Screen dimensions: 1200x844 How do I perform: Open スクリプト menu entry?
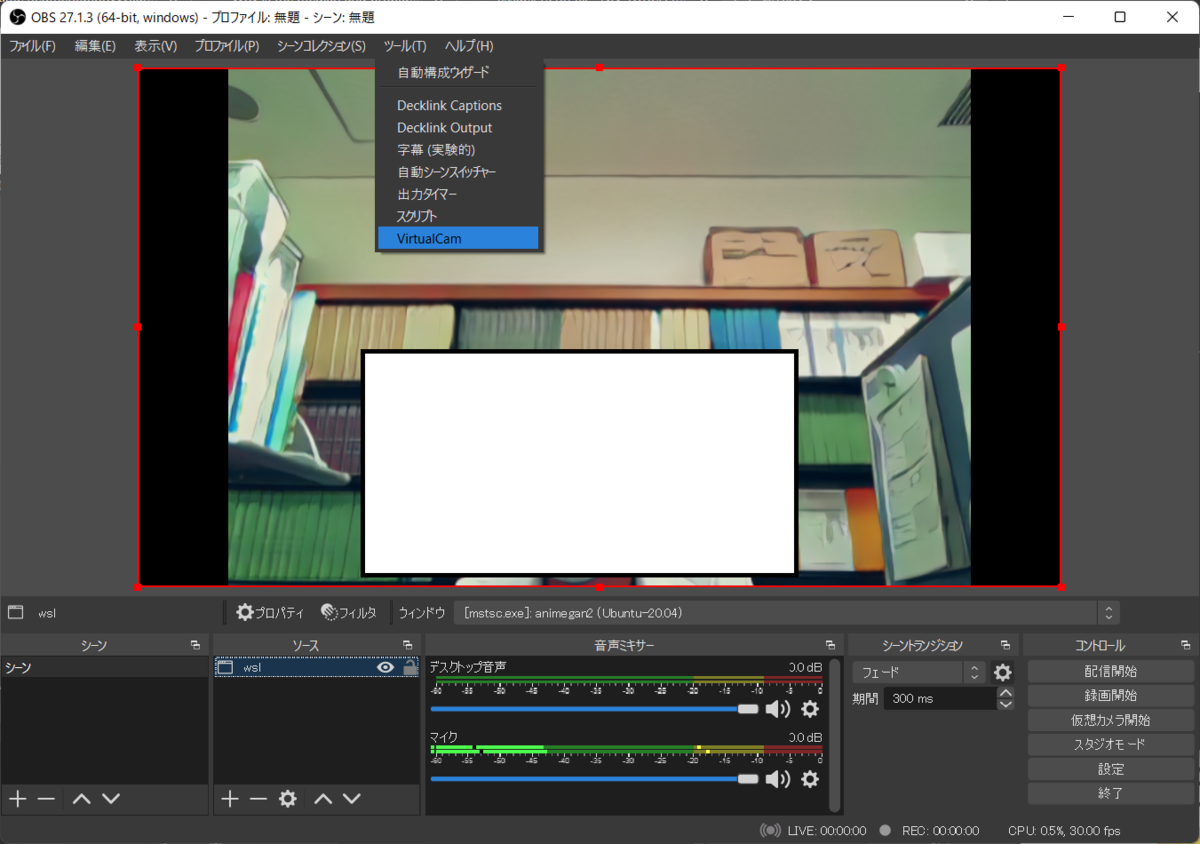(x=458, y=216)
